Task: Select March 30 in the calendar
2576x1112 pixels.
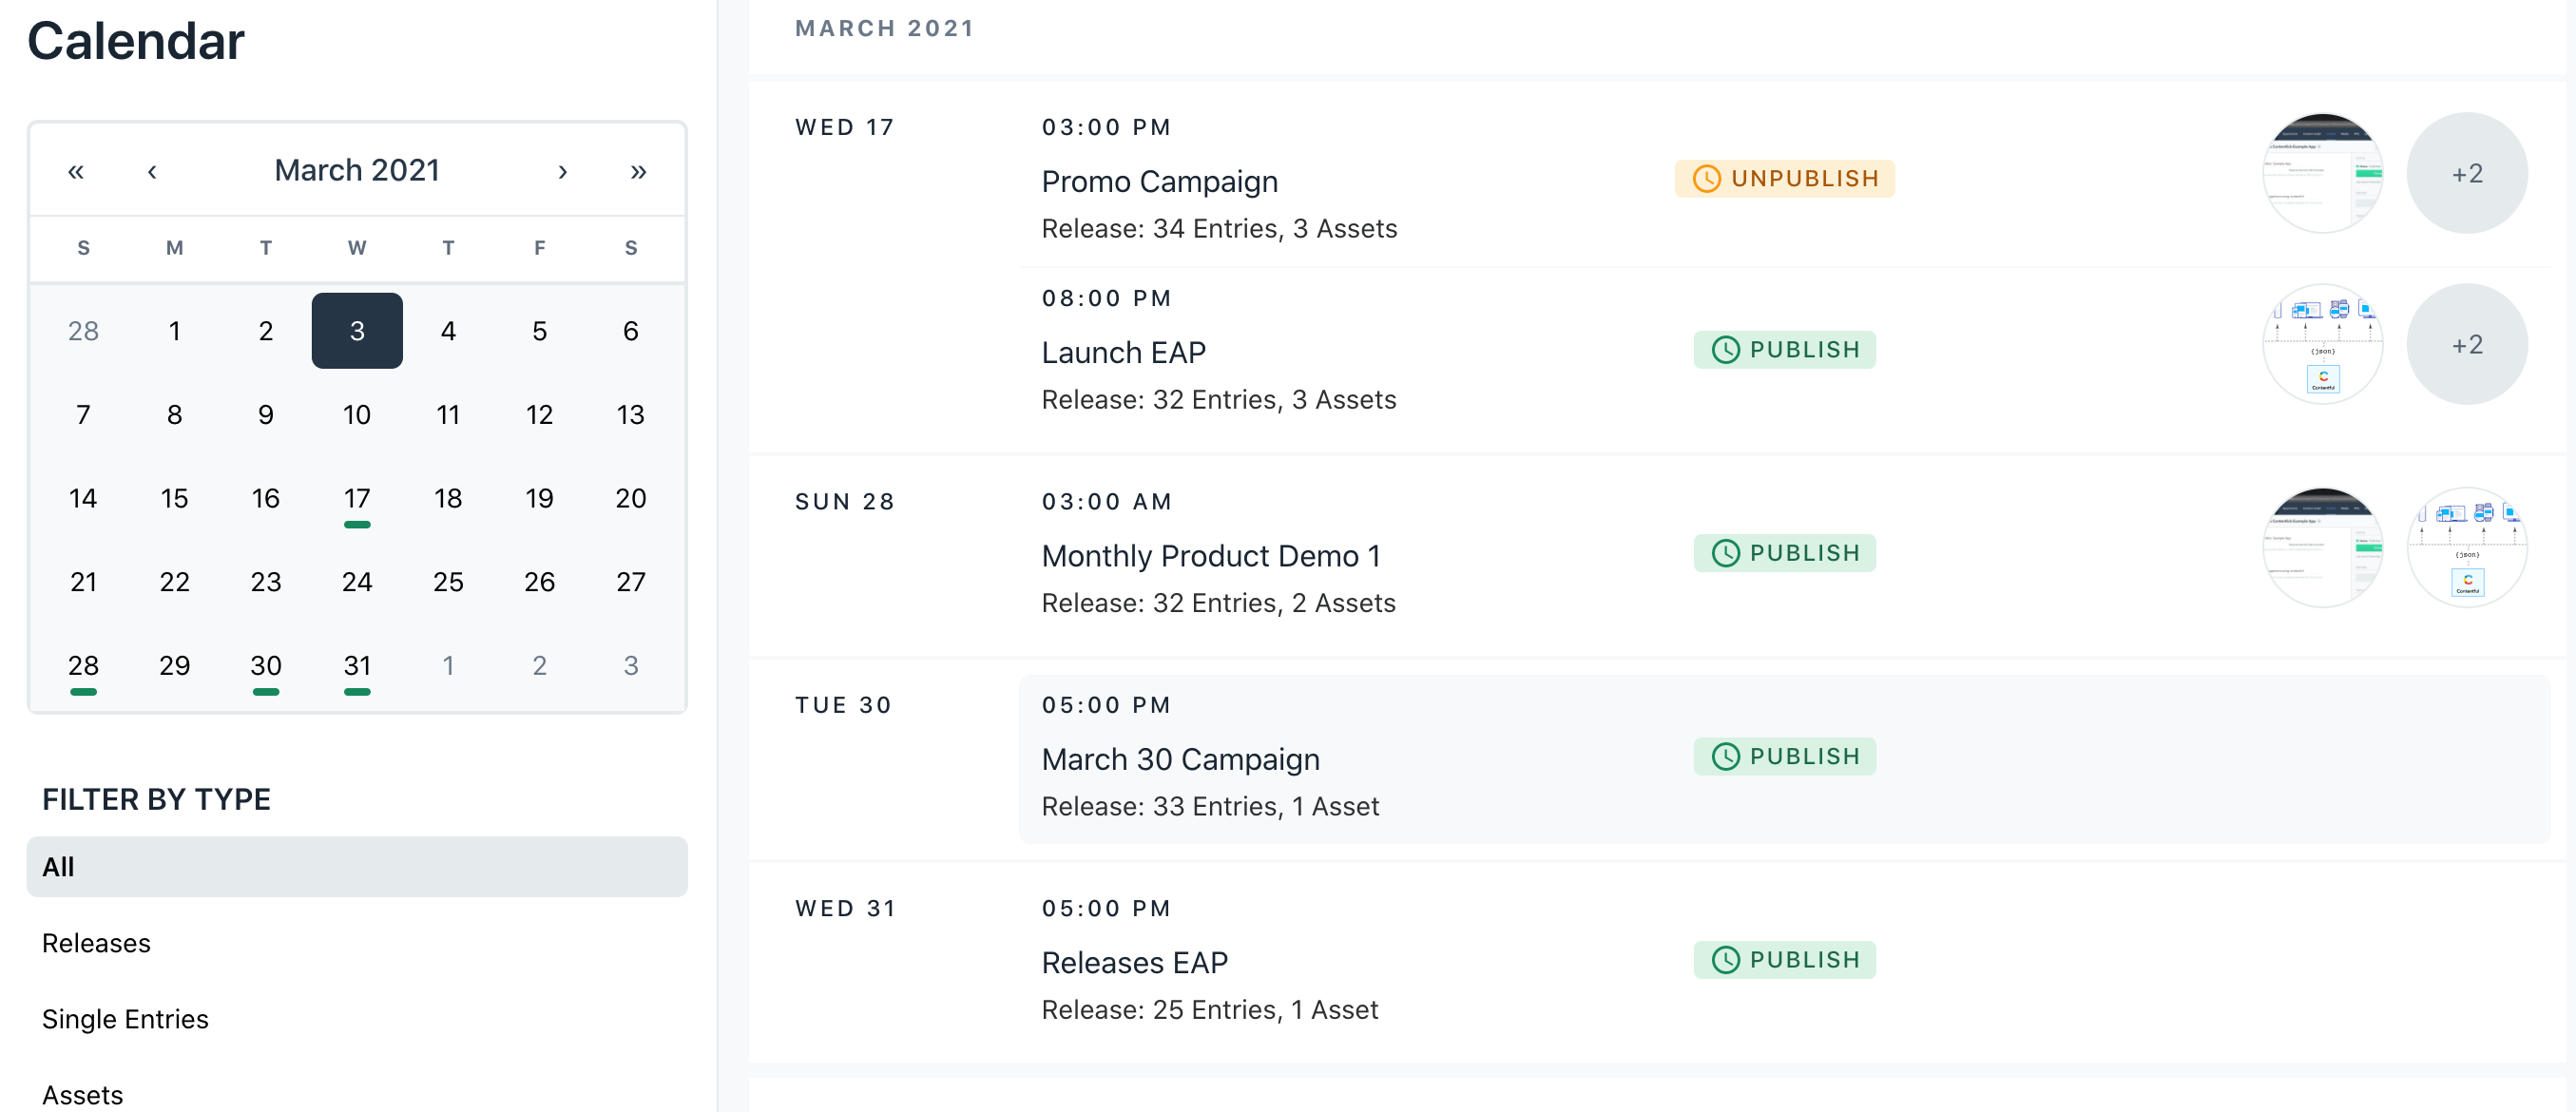Action: click(x=265, y=665)
